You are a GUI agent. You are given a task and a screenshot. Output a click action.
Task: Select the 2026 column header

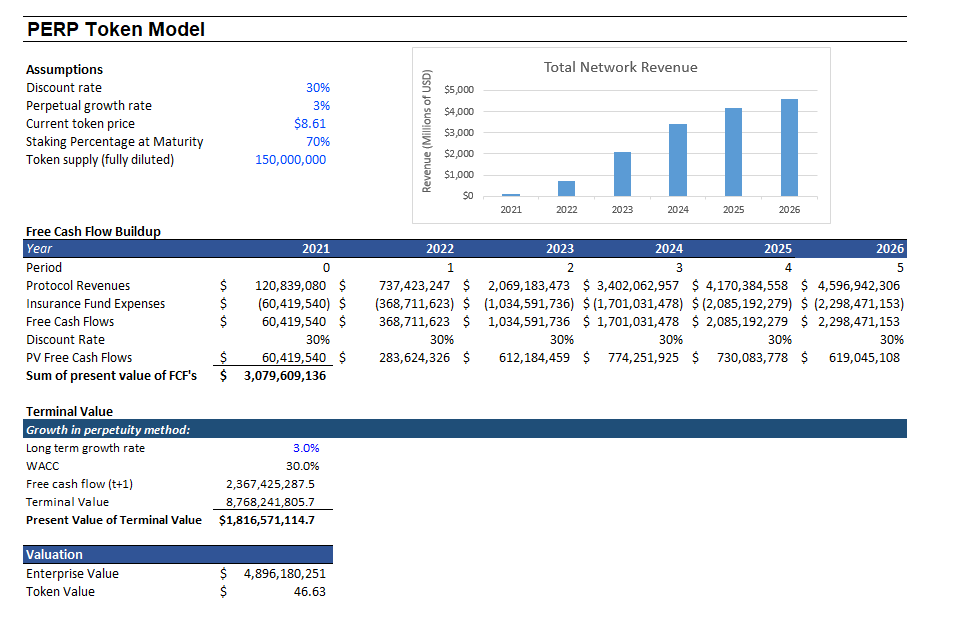tap(890, 249)
